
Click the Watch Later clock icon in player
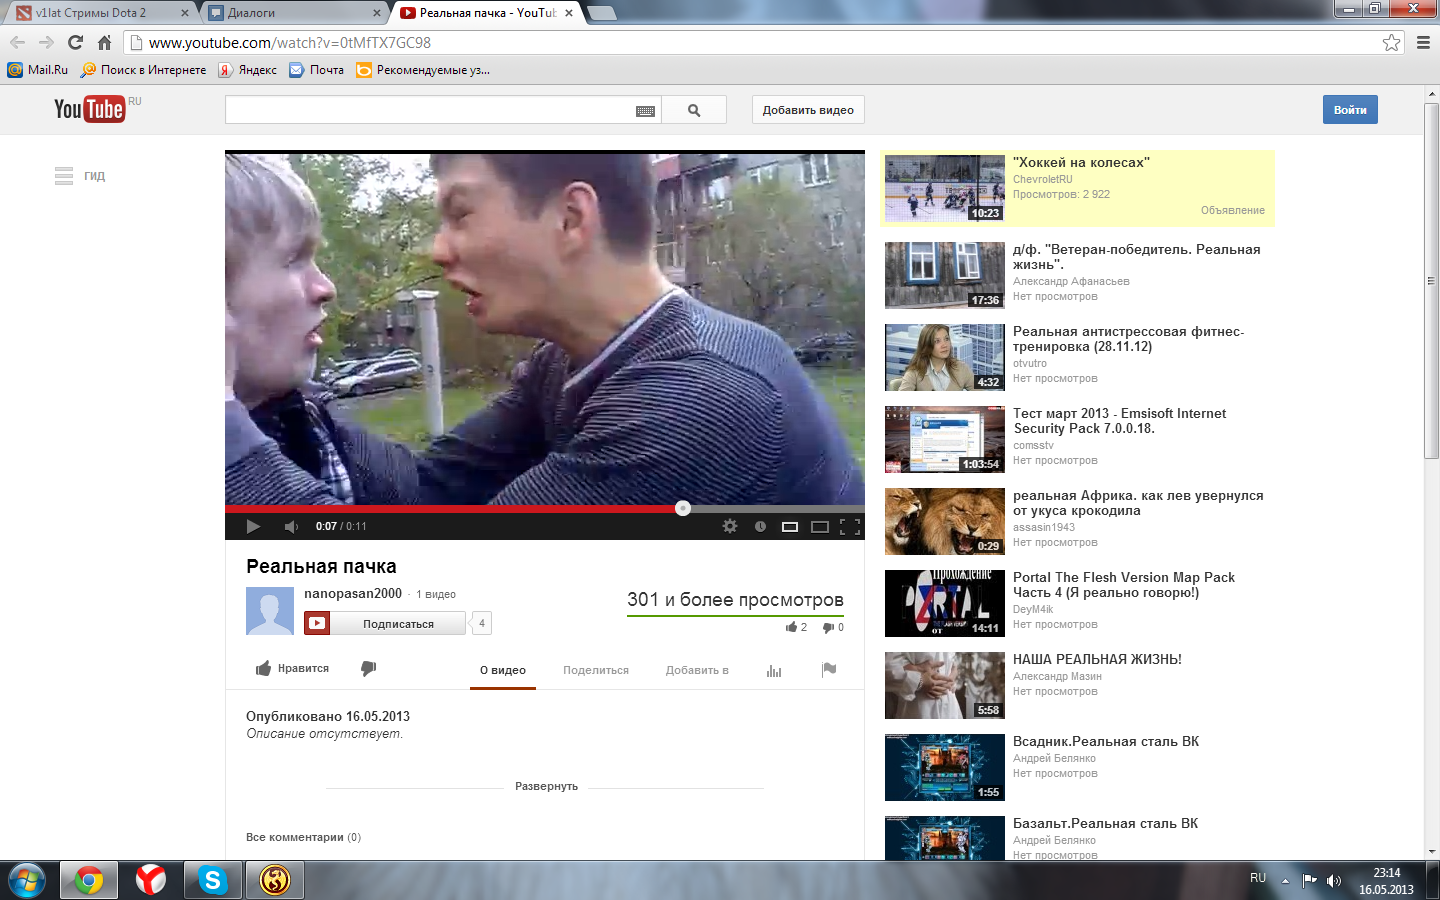pyautogui.click(x=760, y=526)
